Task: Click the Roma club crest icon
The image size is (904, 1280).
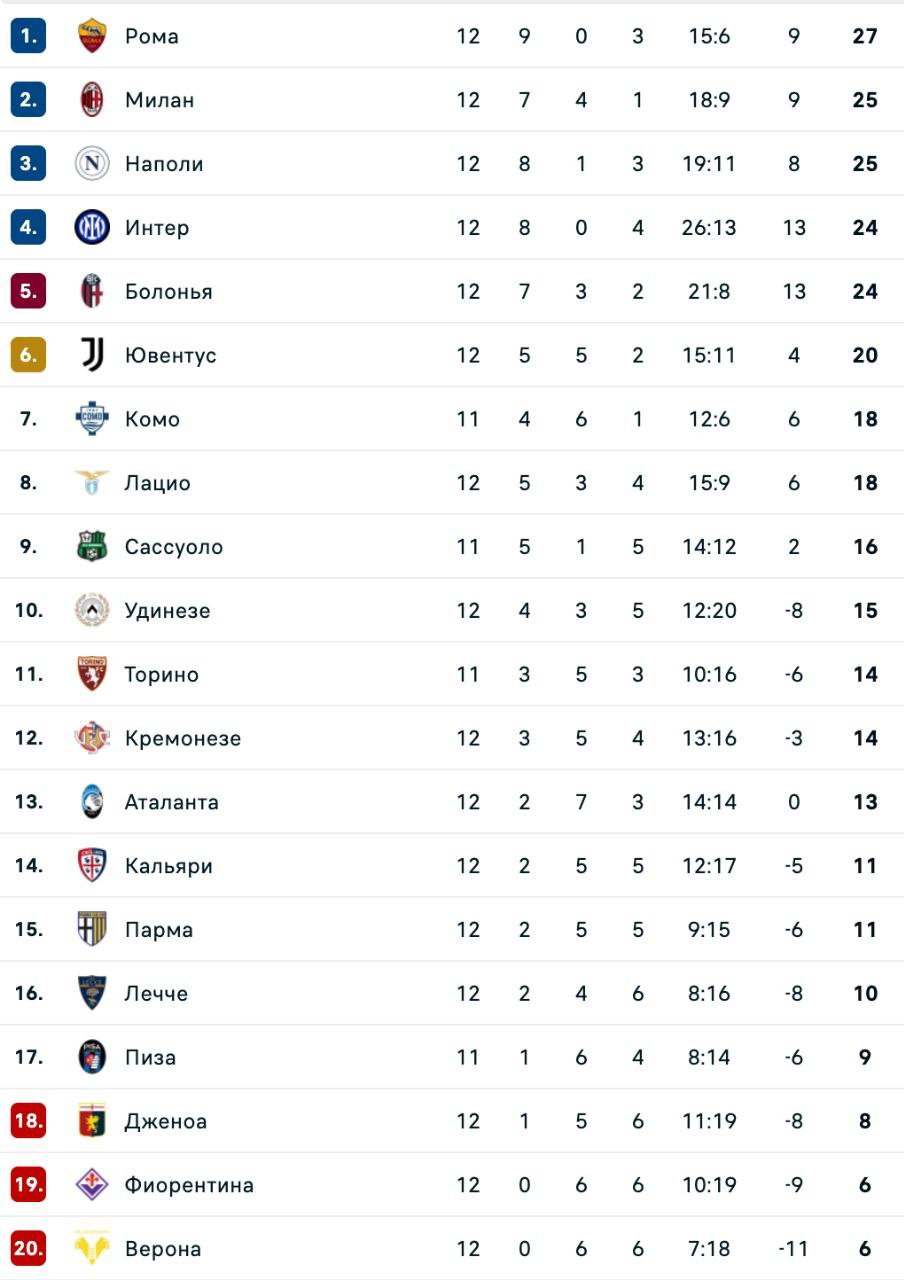Action: 92,36
